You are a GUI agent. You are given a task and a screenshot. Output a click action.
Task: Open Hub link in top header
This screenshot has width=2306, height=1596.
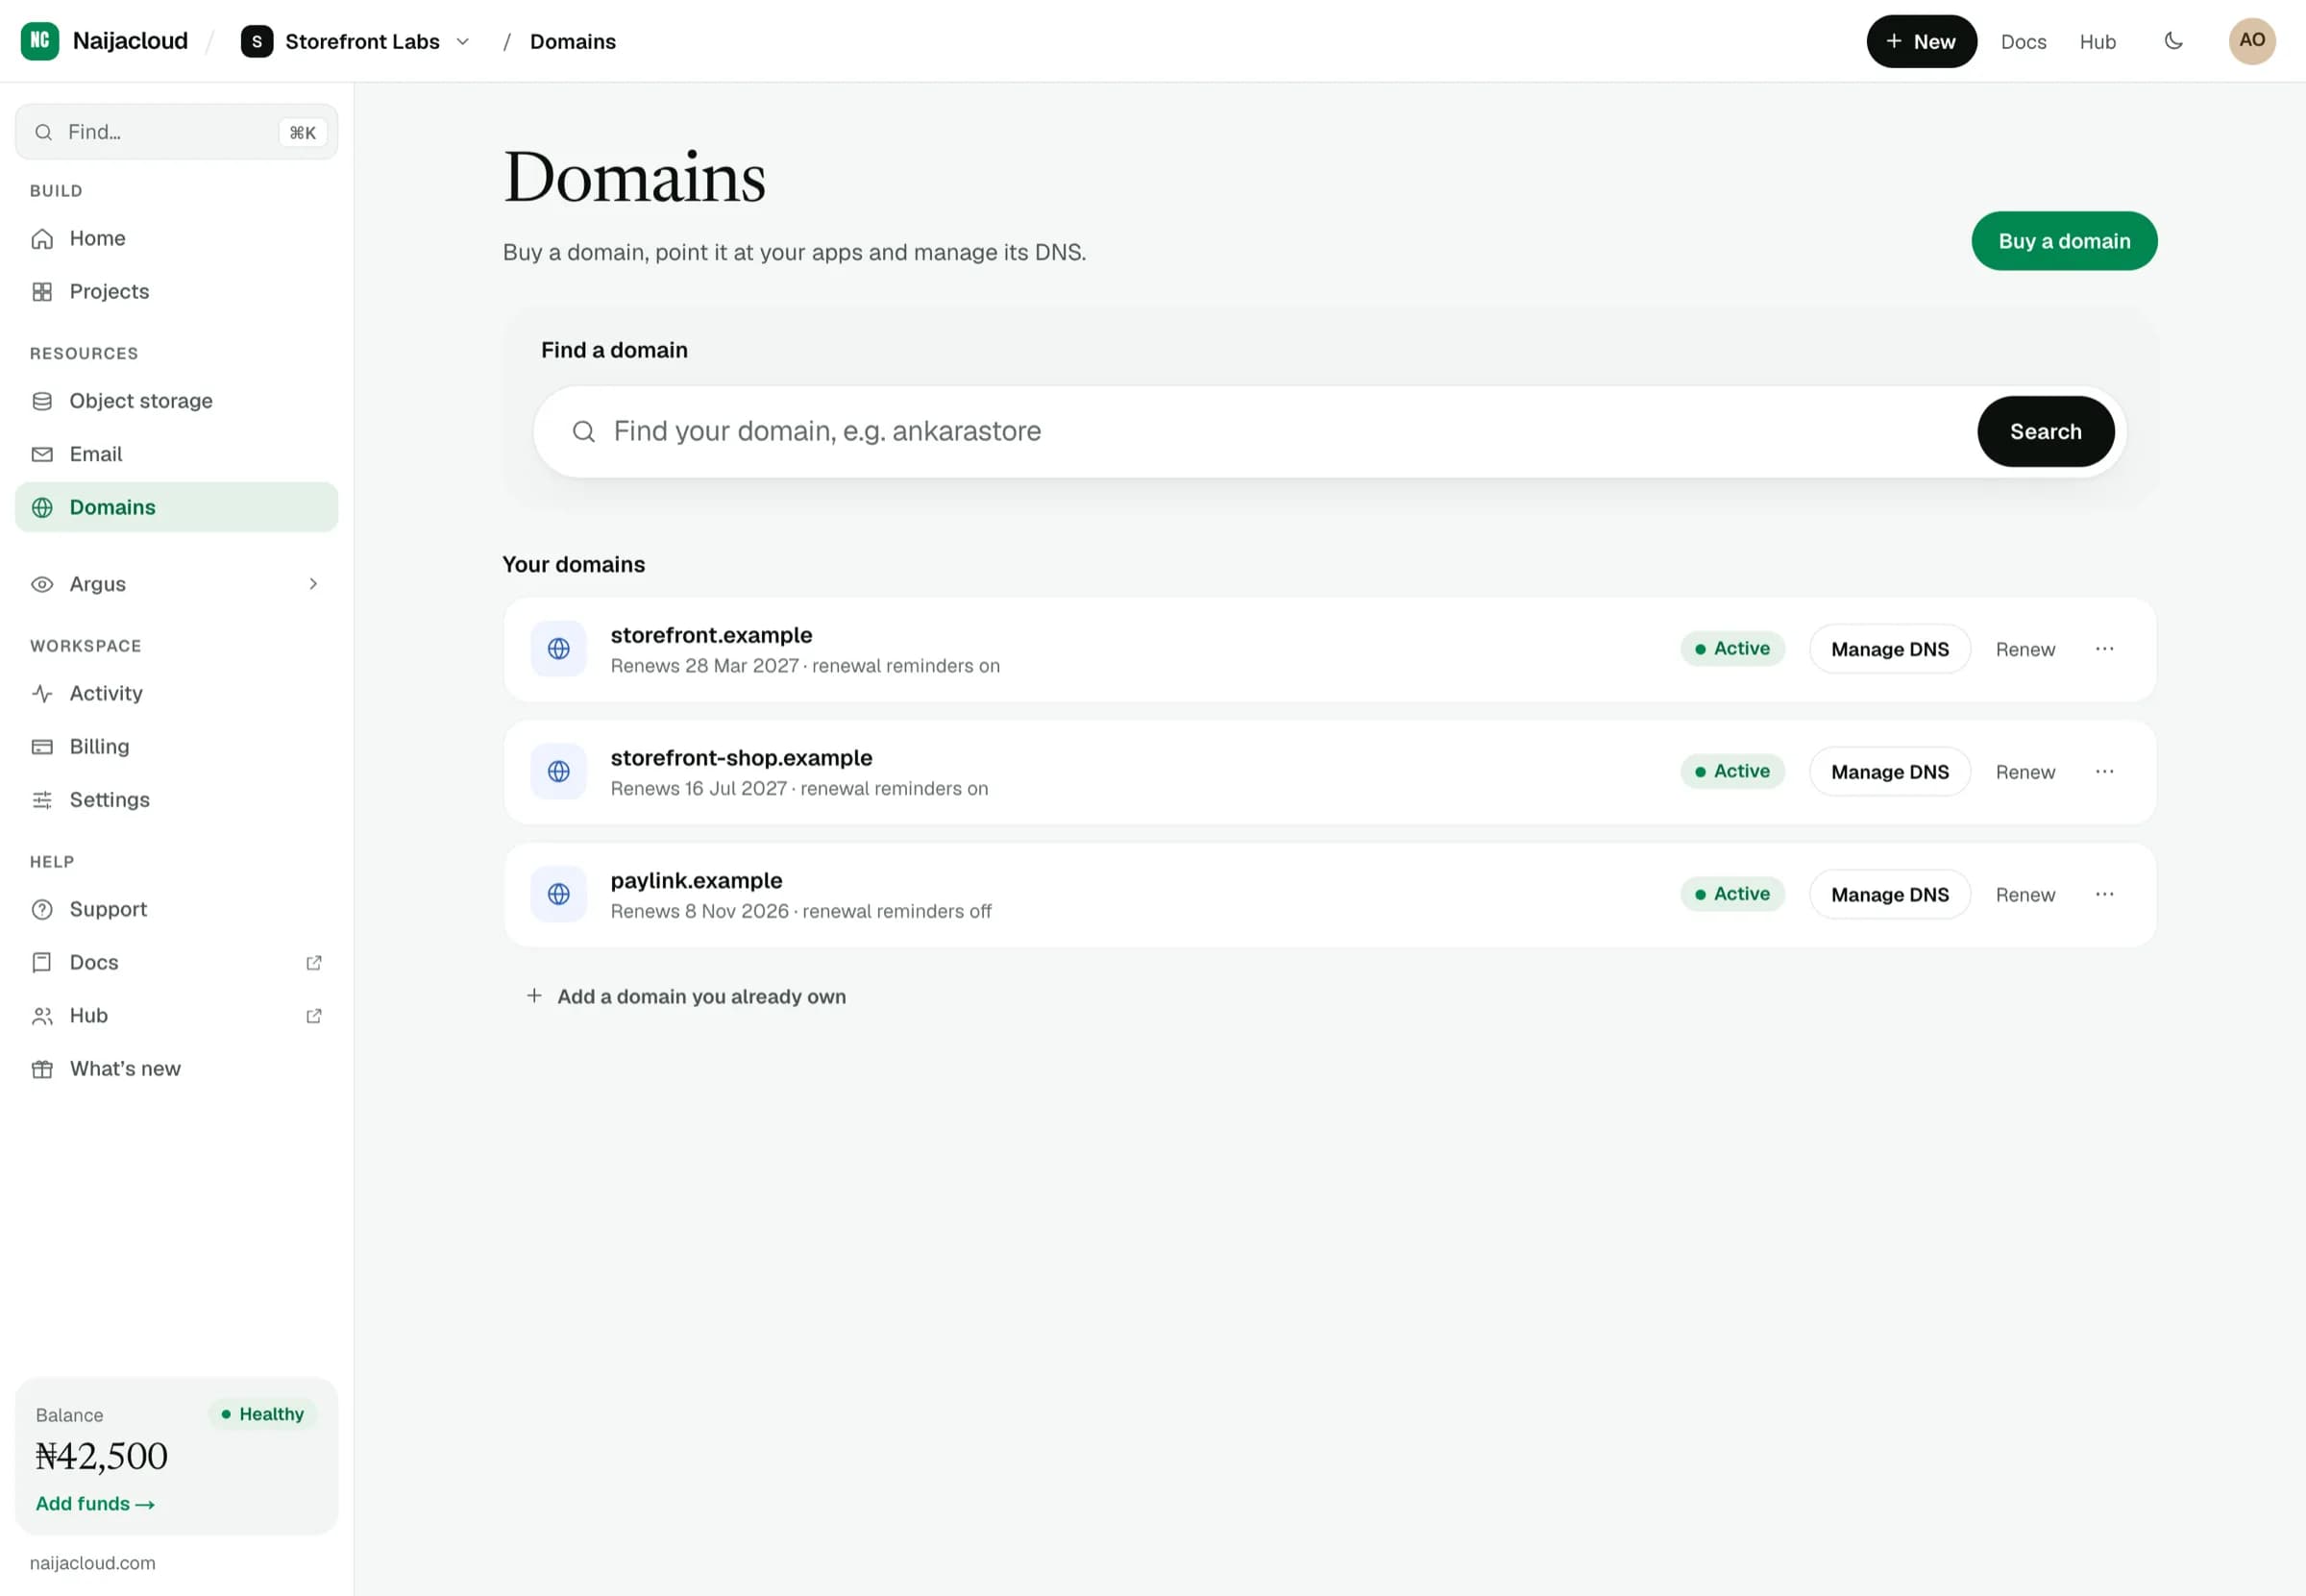coord(2097,42)
